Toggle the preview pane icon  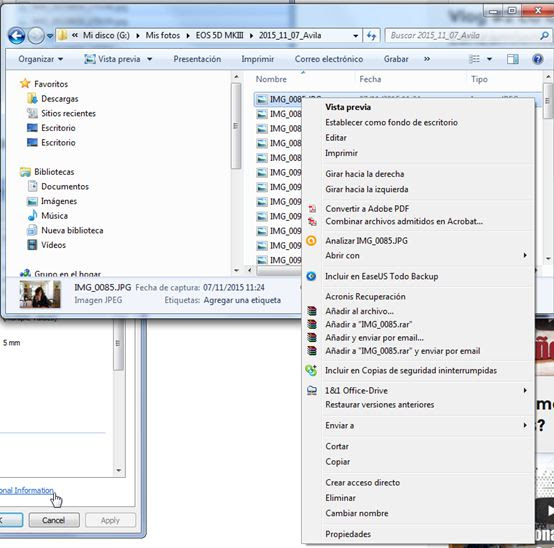[512, 59]
